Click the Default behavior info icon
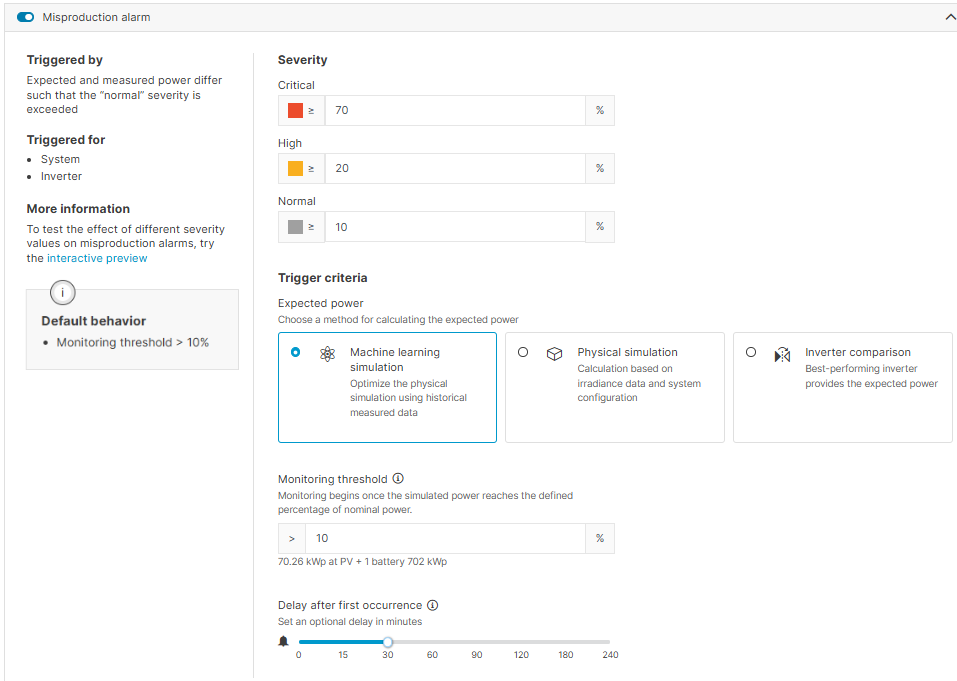 tap(62, 292)
